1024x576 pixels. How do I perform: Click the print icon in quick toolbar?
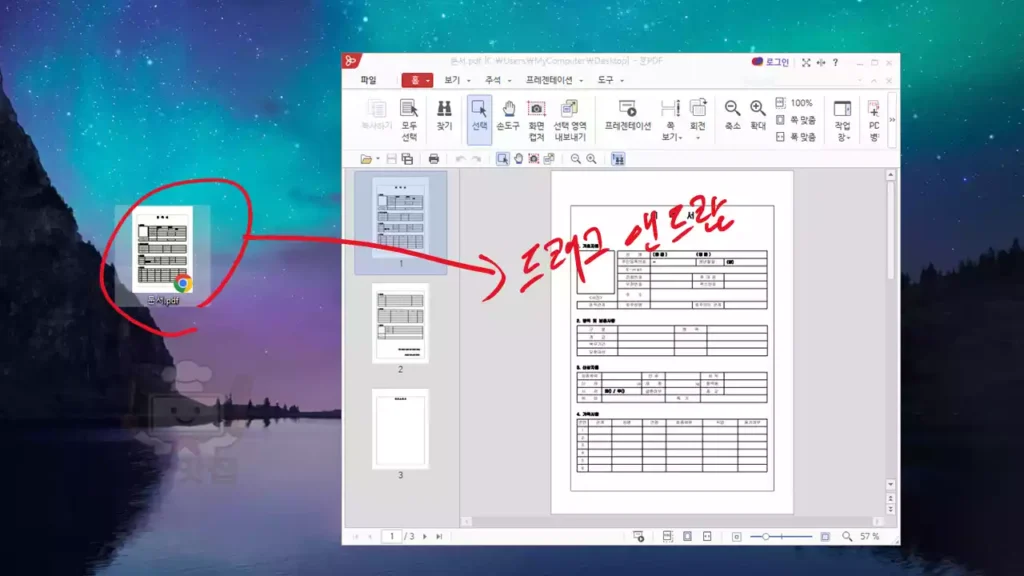tap(434, 159)
